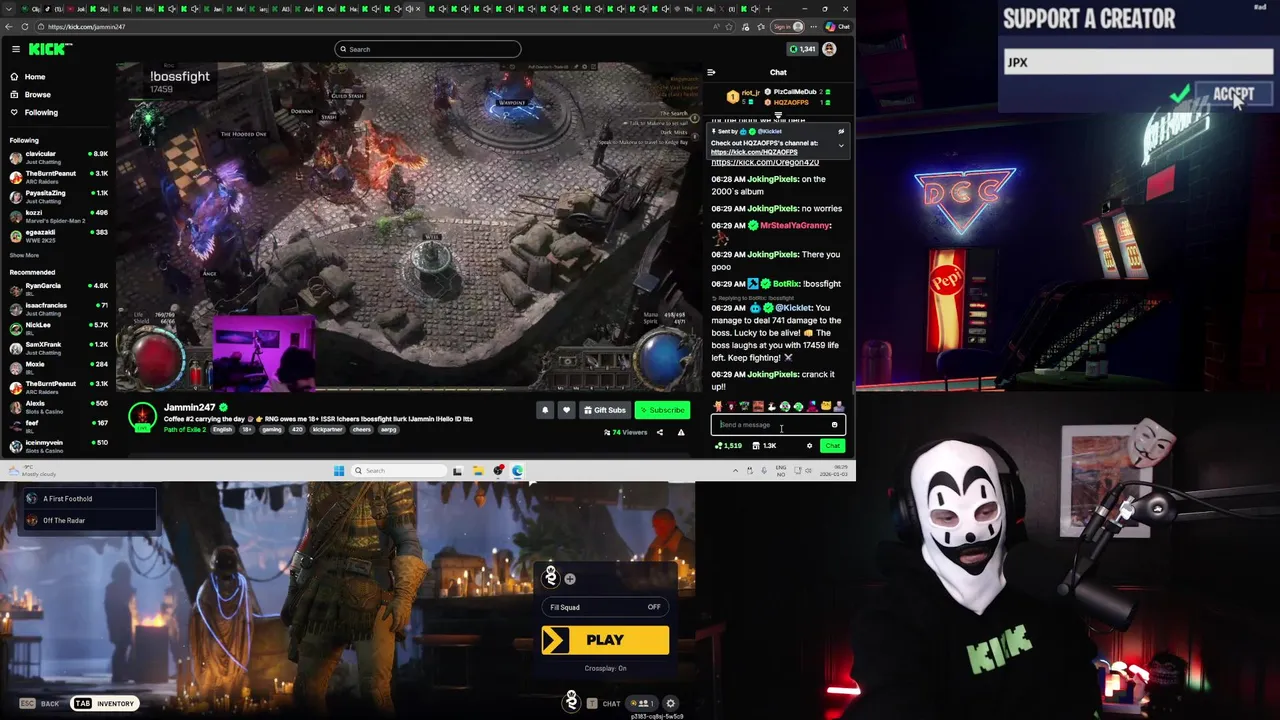Open a new browser tab plus
1280x720 pixels.
(x=767, y=9)
